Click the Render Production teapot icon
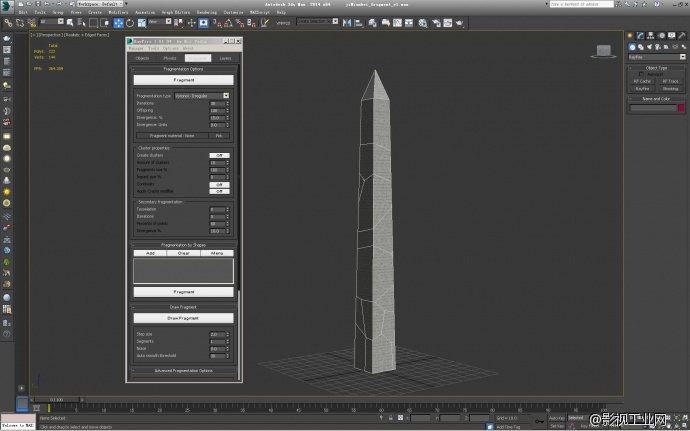 click(460, 23)
